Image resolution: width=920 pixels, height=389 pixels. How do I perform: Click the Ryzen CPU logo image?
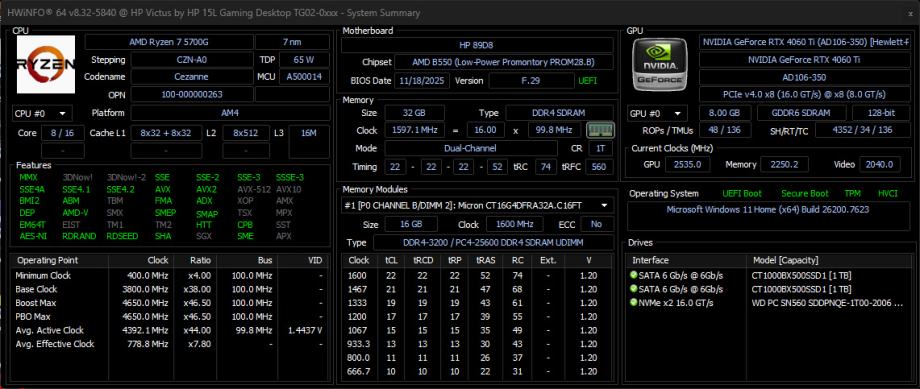click(46, 65)
